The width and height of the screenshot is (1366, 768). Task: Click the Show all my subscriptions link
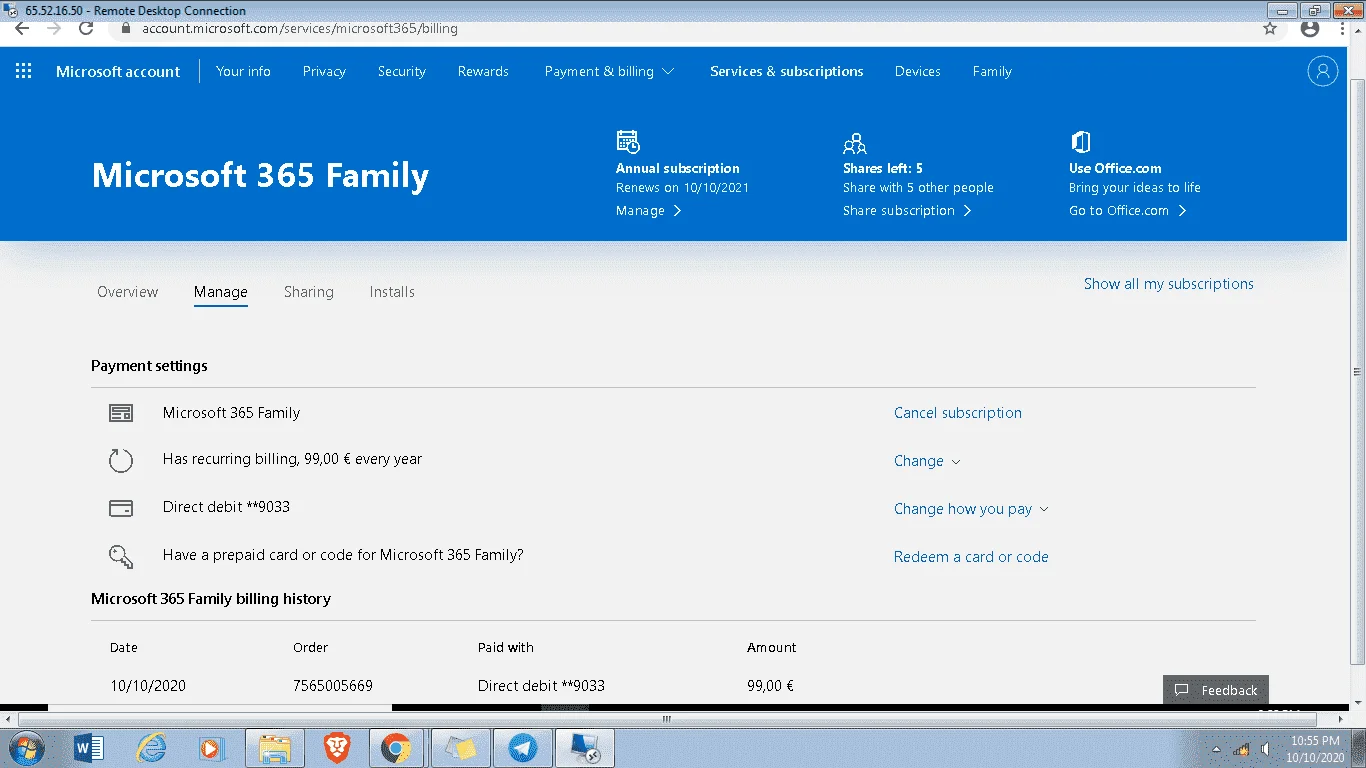(x=1169, y=284)
